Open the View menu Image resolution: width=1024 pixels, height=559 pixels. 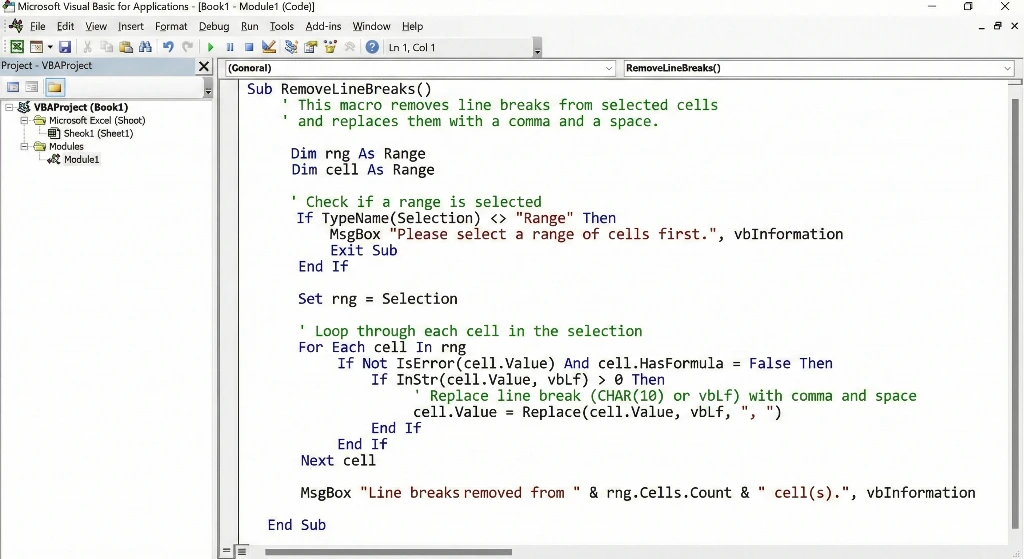(96, 26)
